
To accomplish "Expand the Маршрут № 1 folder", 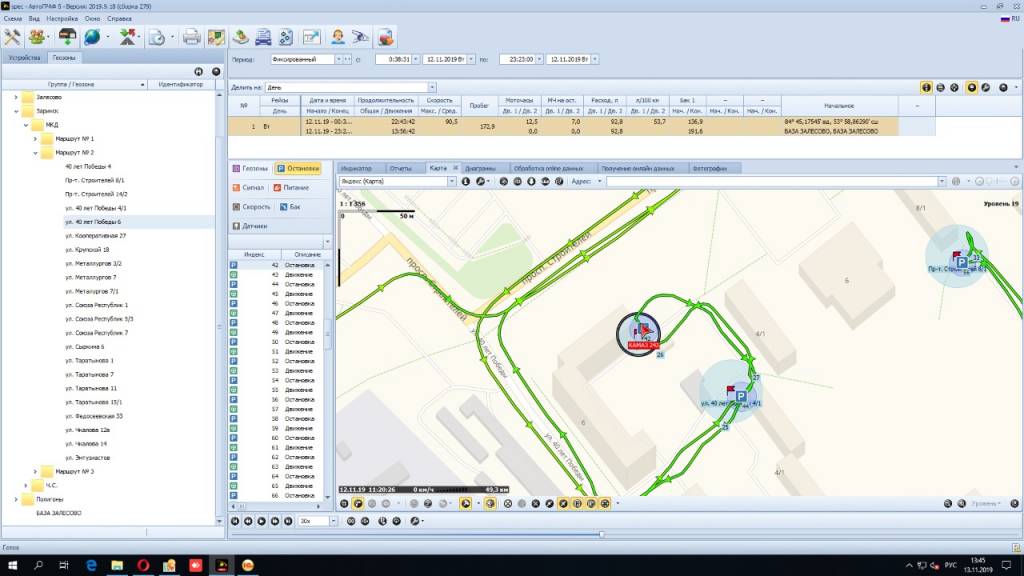I will point(35,138).
